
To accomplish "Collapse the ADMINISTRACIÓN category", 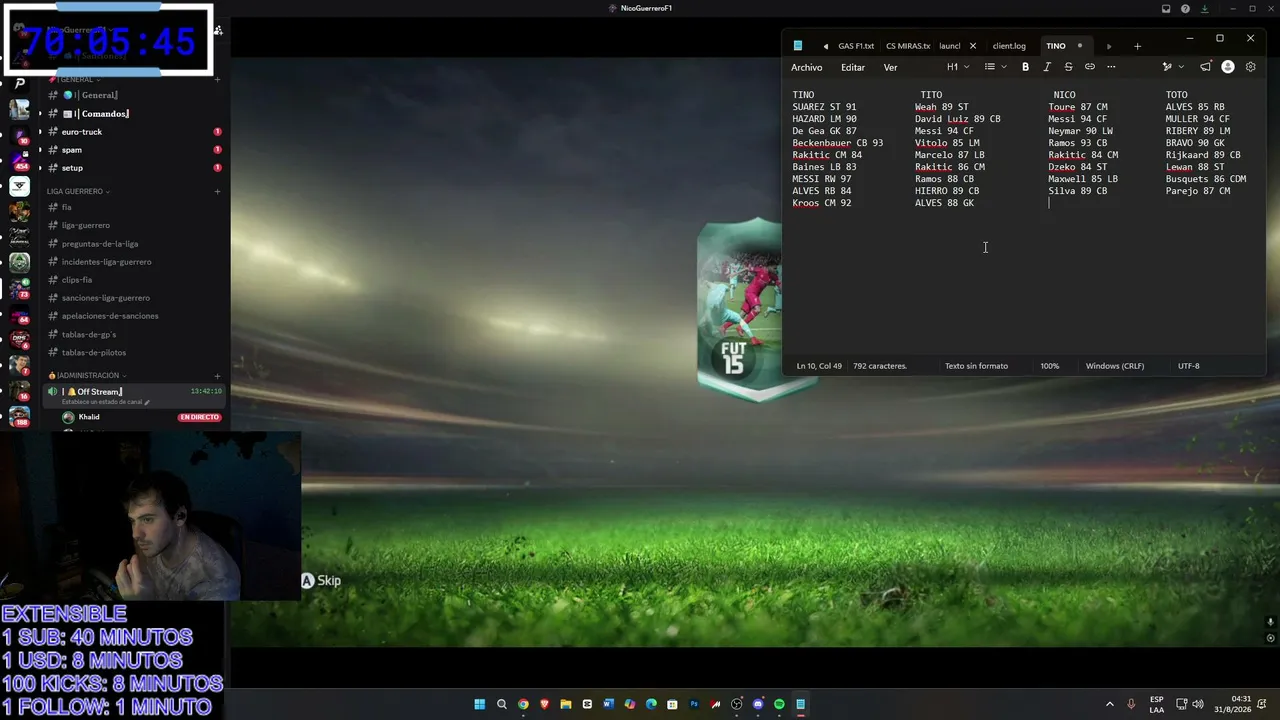I will (86, 375).
